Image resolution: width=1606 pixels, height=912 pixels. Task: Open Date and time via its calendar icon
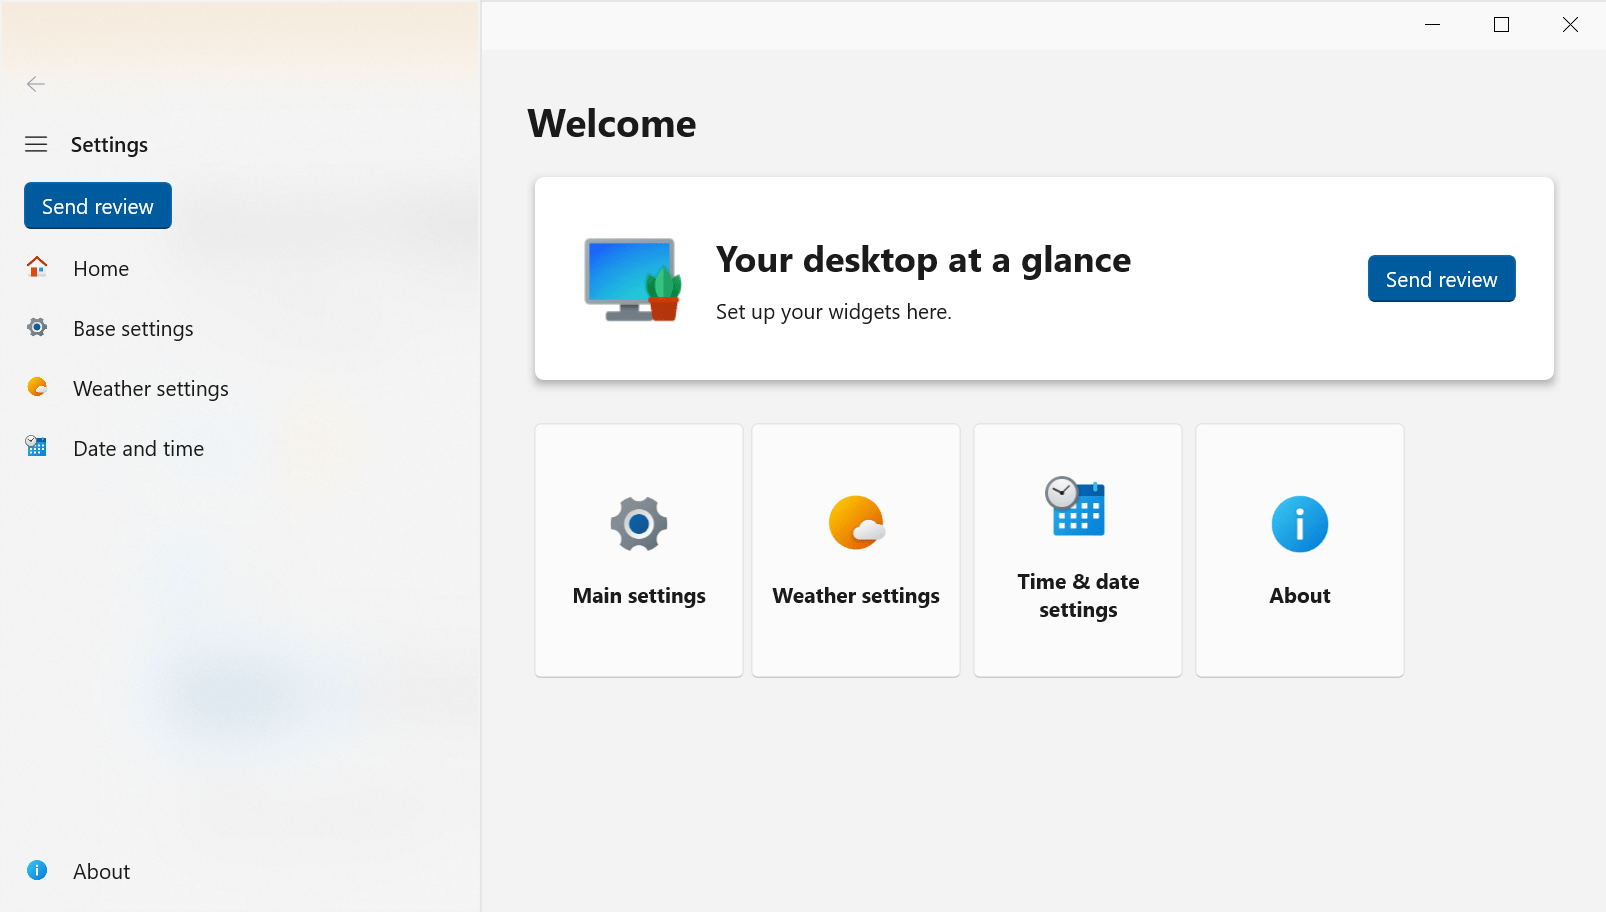coord(35,447)
